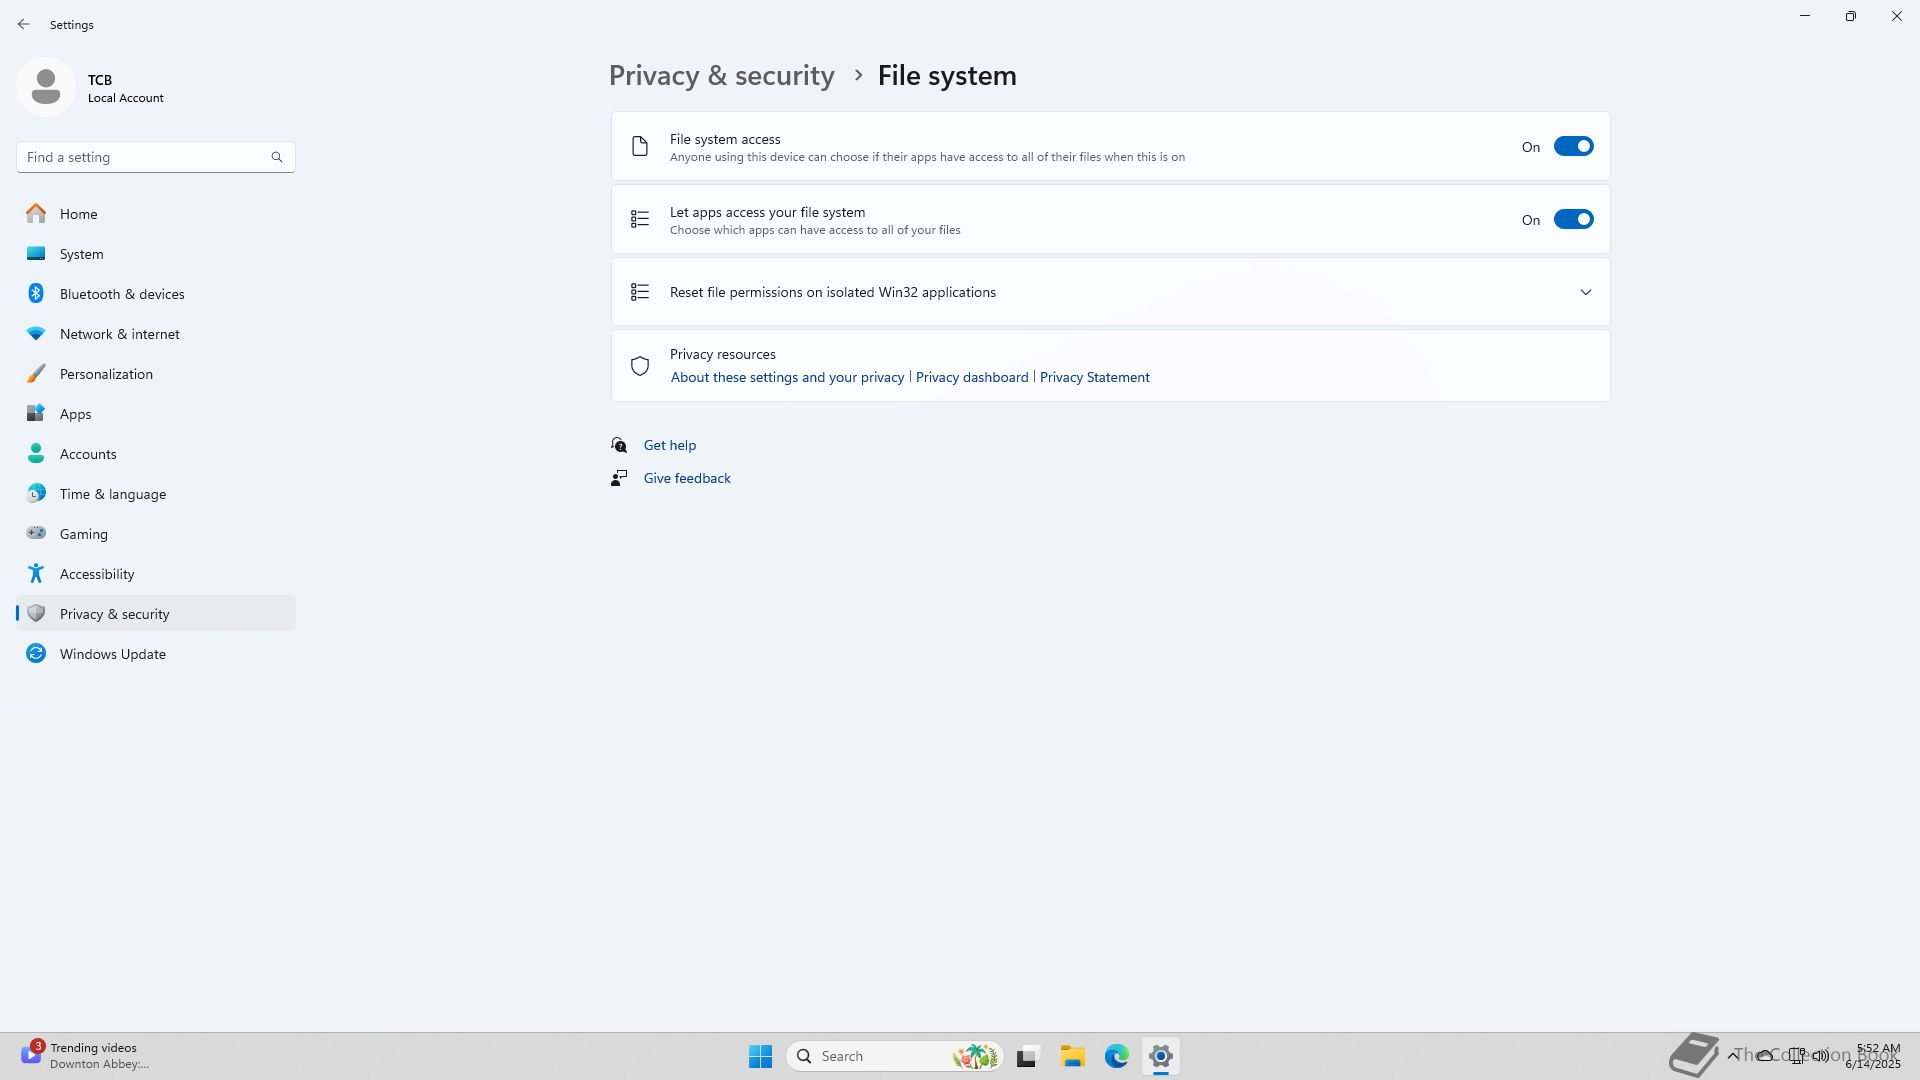Open Accessibility settings

(x=96, y=574)
